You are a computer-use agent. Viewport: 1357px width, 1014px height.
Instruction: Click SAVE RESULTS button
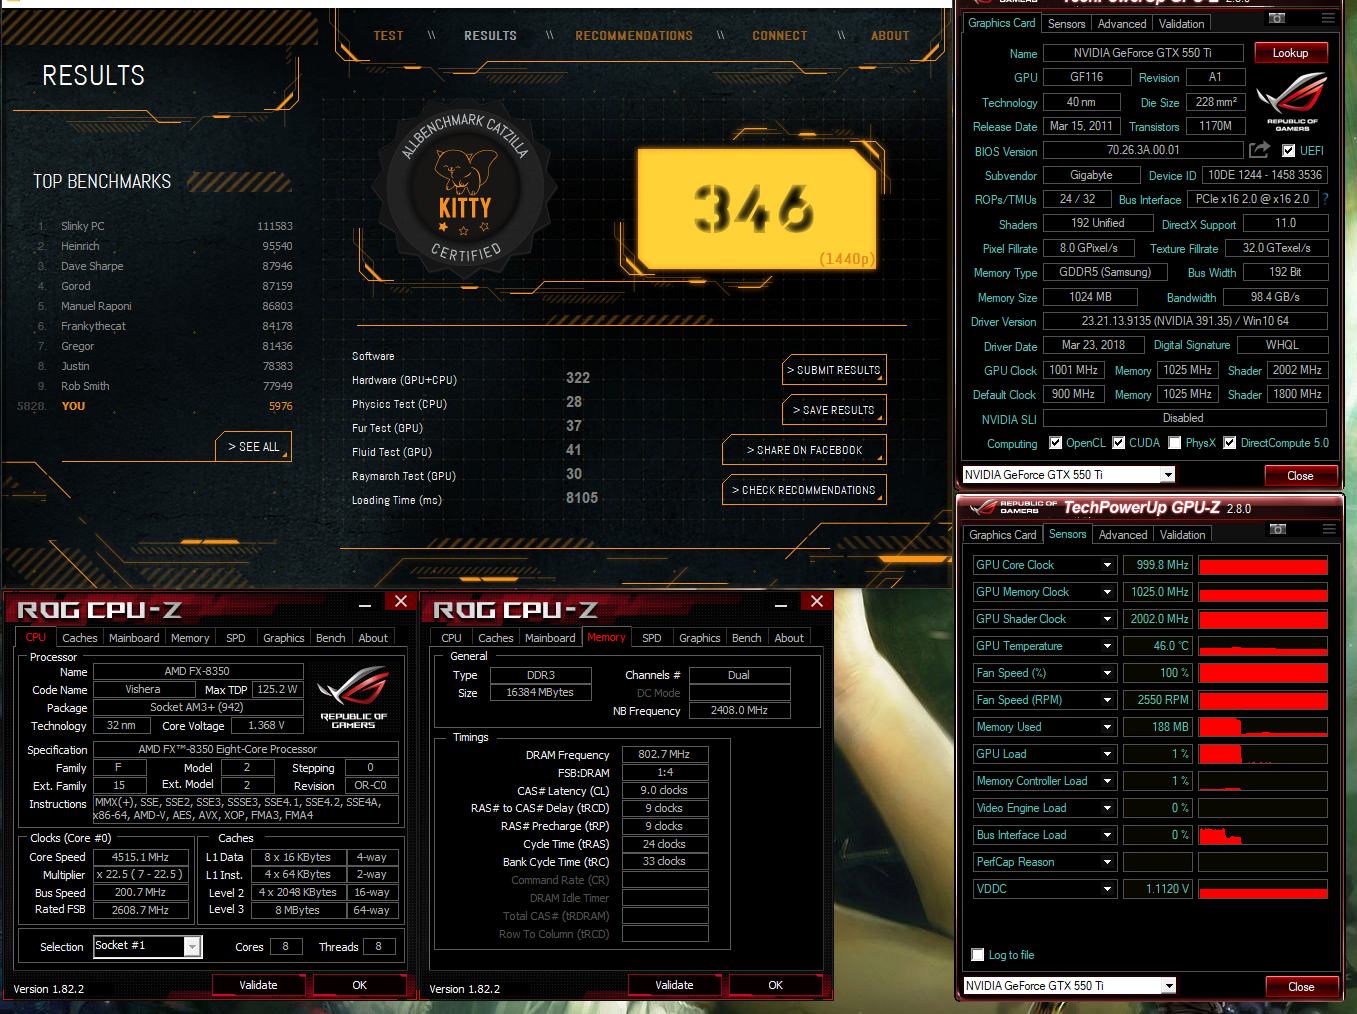click(x=835, y=410)
